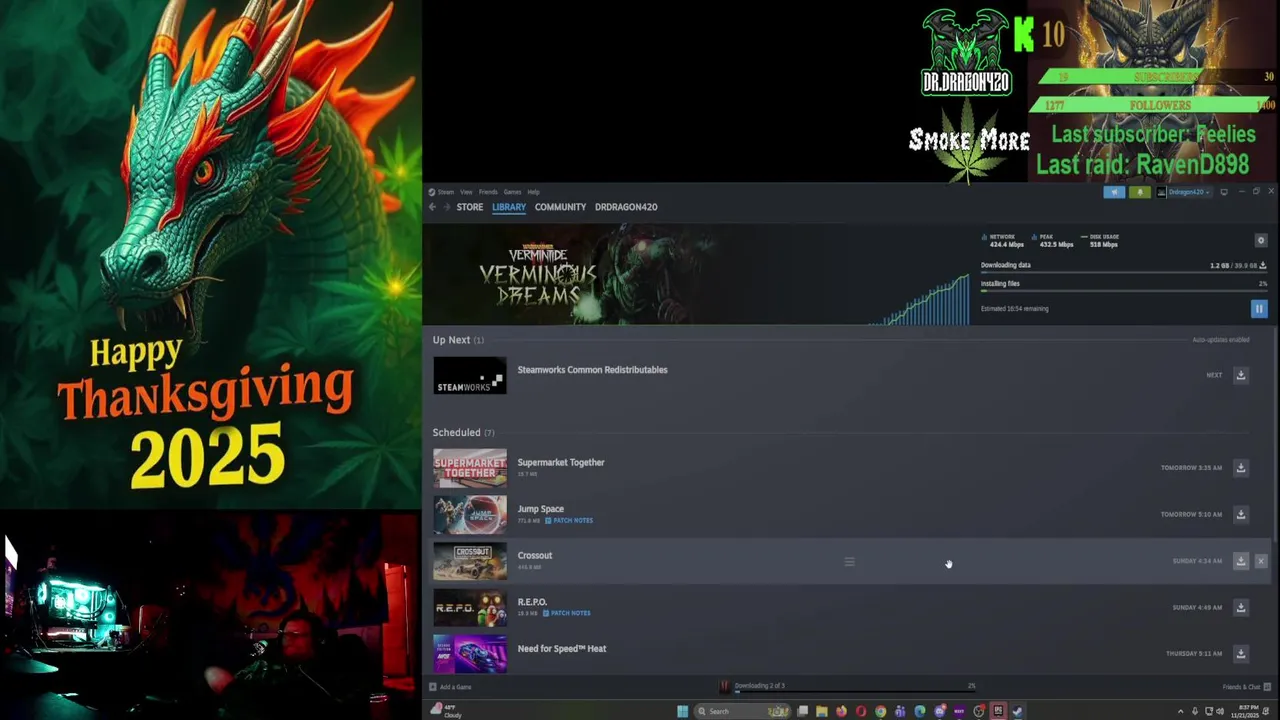Open Steamworks game thumbnail
Viewport: 1280px width, 720px height.
click(470, 375)
